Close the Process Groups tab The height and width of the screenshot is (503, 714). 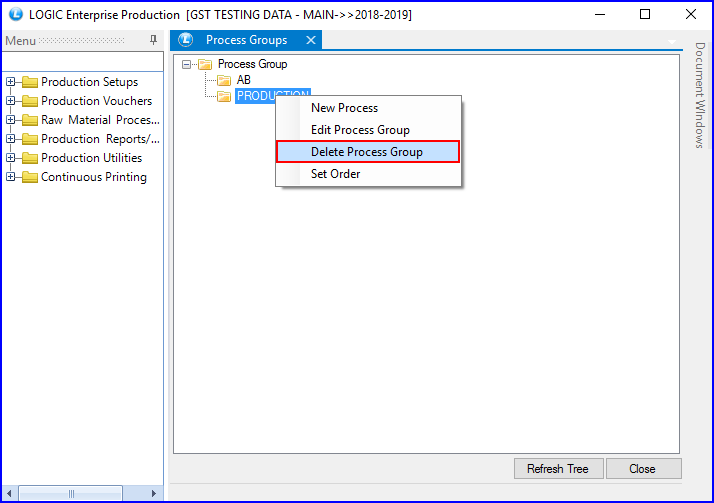[x=311, y=40]
